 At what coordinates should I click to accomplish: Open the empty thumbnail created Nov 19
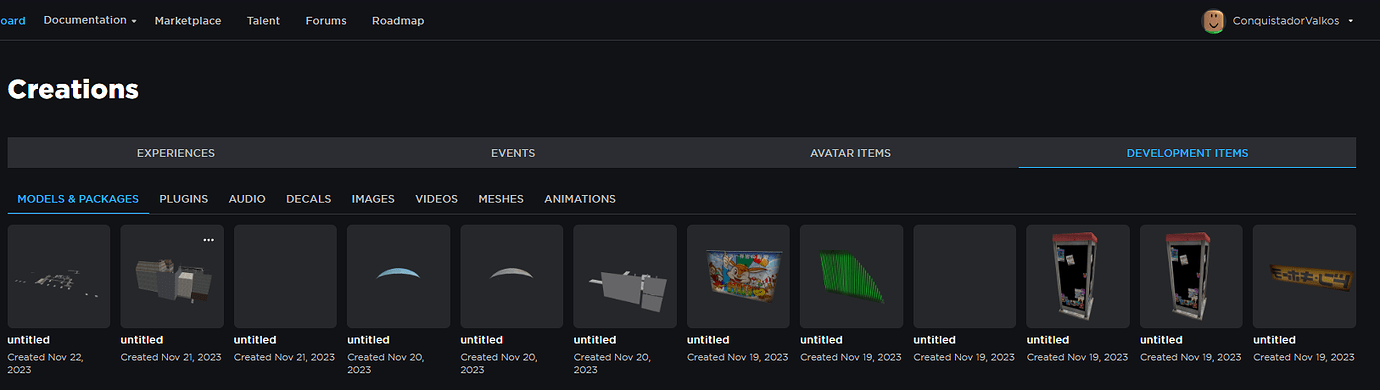[x=965, y=276]
